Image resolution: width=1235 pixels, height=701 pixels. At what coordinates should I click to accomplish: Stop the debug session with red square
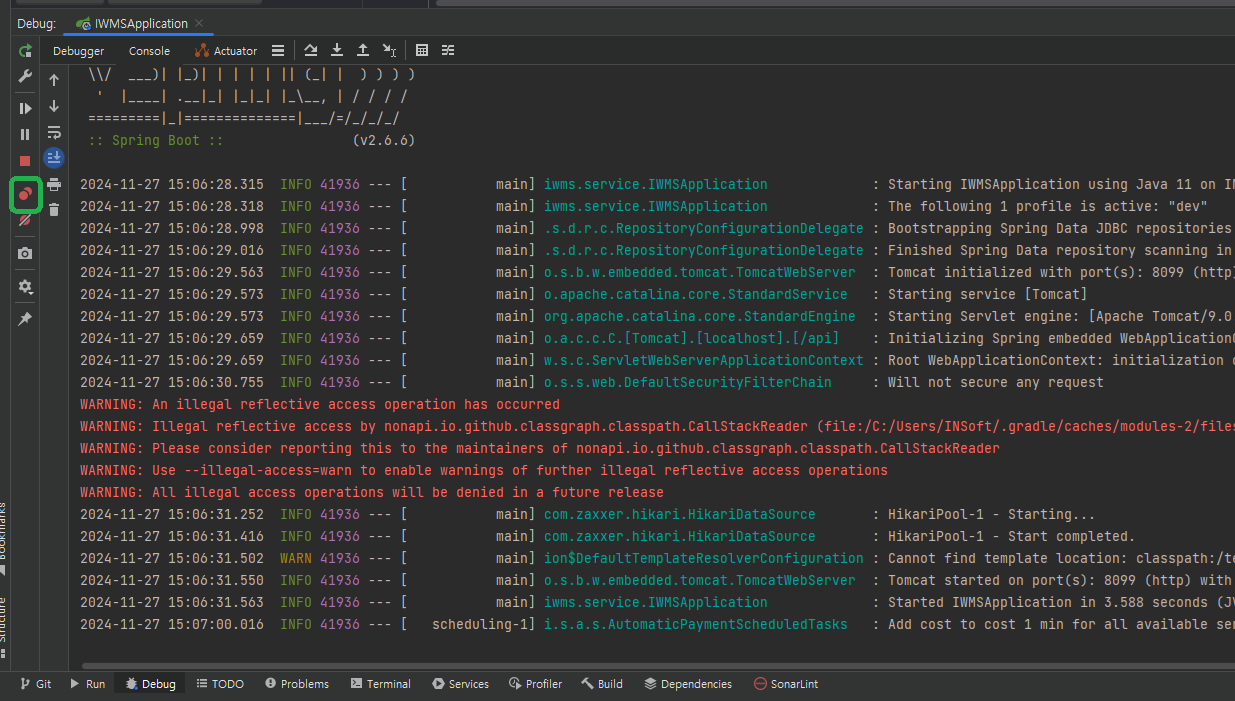(25, 161)
